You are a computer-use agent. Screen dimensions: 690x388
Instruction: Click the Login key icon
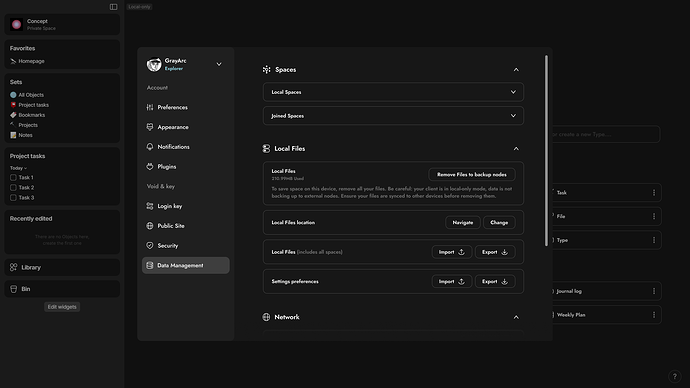coord(150,206)
